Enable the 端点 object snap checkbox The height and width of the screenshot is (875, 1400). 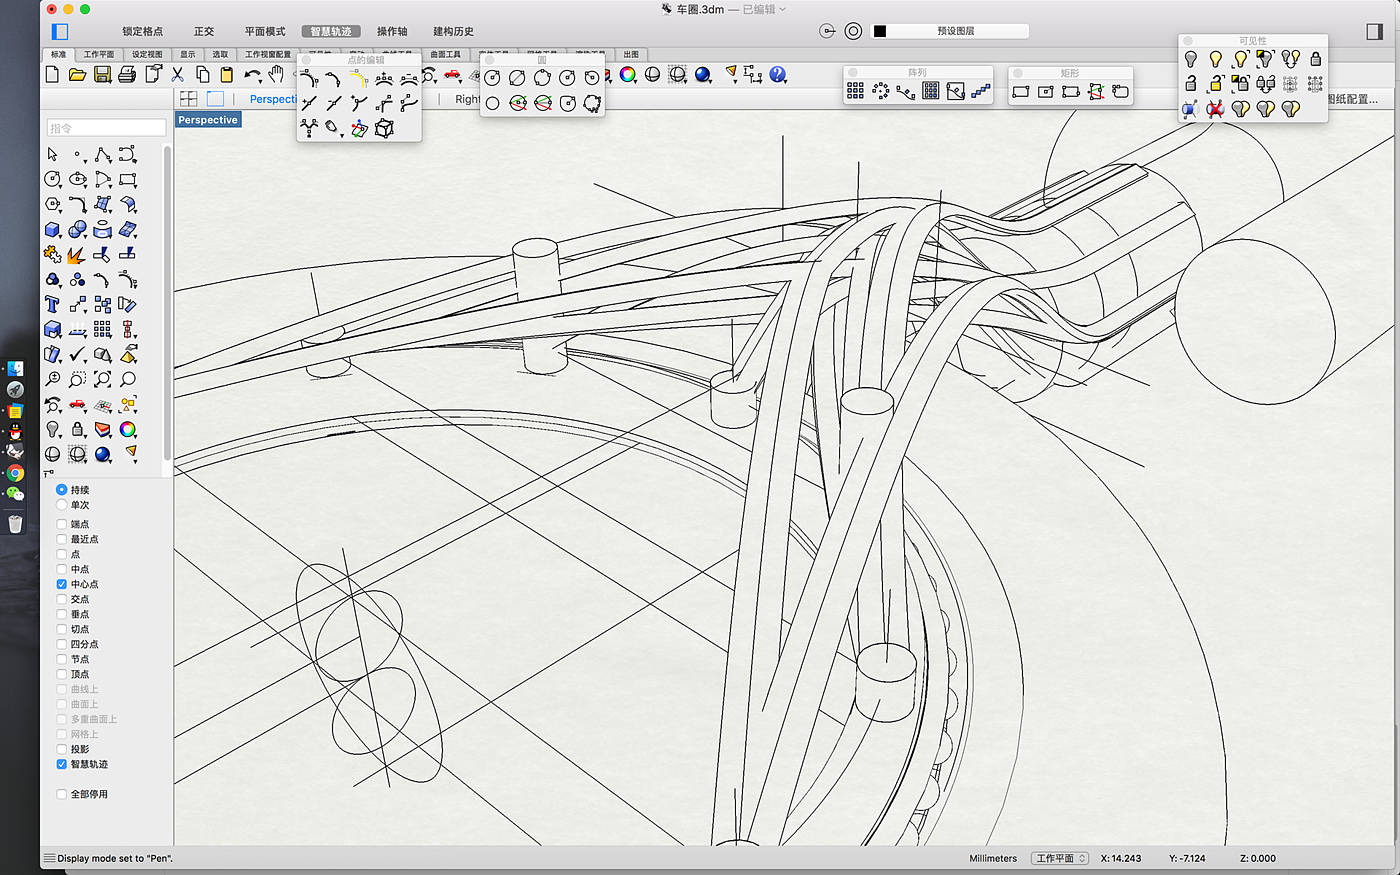[62, 524]
